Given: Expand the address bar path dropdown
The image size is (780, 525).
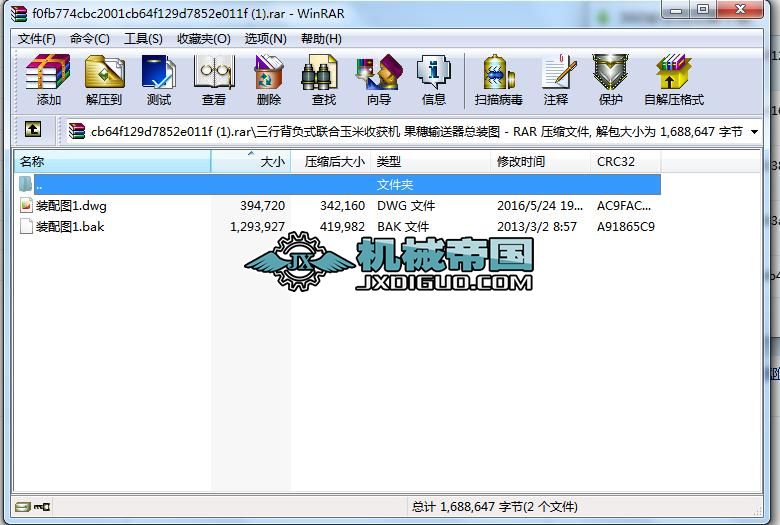Looking at the screenshot, I should click(755, 132).
